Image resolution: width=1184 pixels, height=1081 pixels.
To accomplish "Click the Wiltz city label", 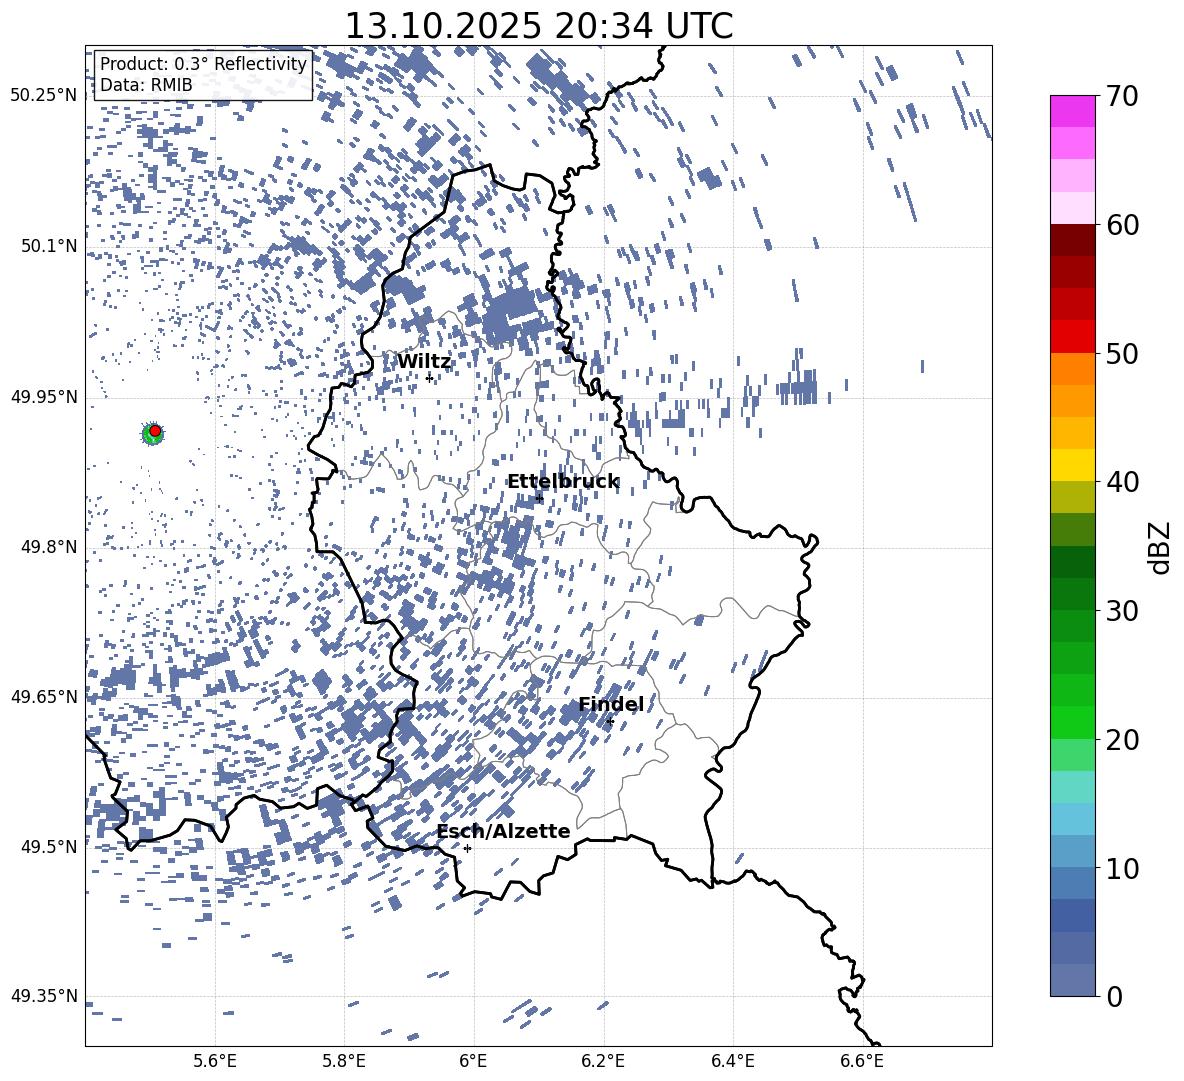I will coord(424,362).
